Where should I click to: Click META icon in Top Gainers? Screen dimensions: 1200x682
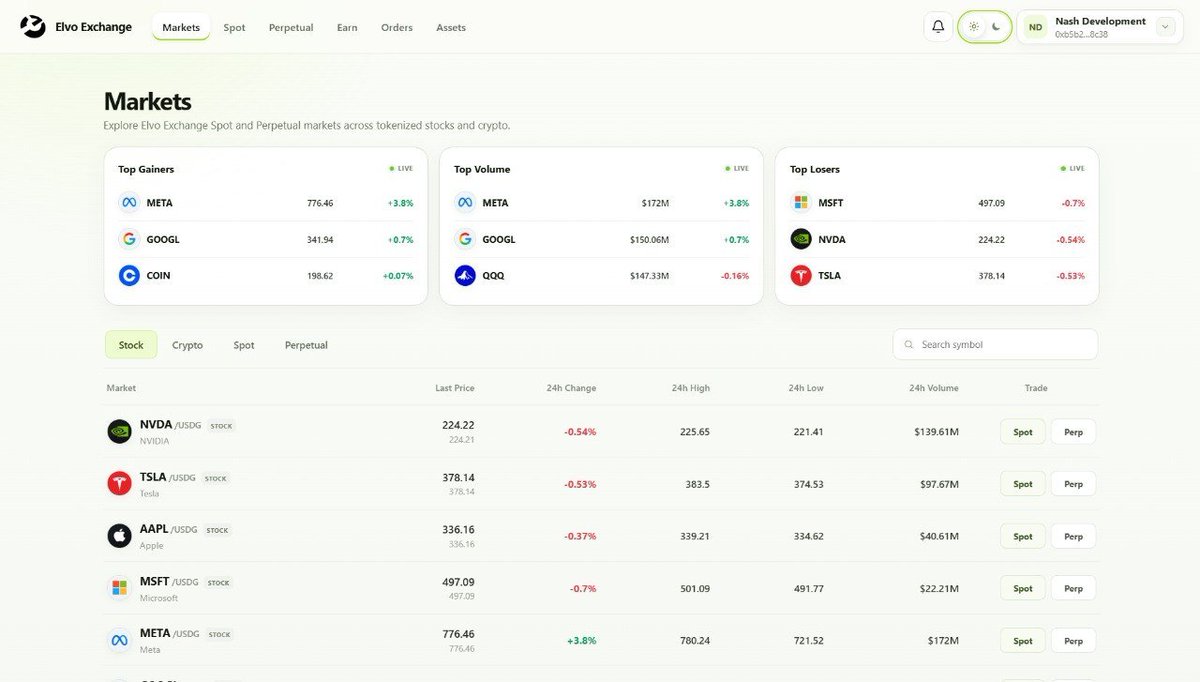[x=129, y=203]
